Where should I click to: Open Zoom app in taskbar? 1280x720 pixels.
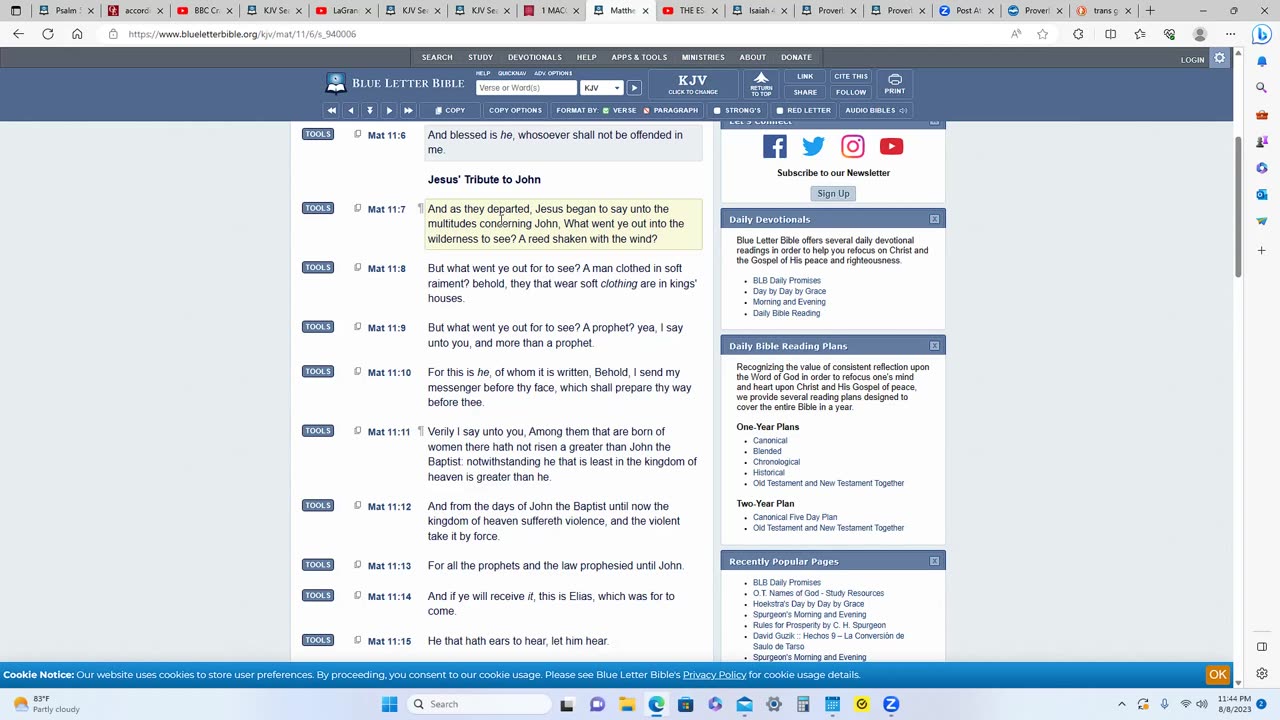891,704
